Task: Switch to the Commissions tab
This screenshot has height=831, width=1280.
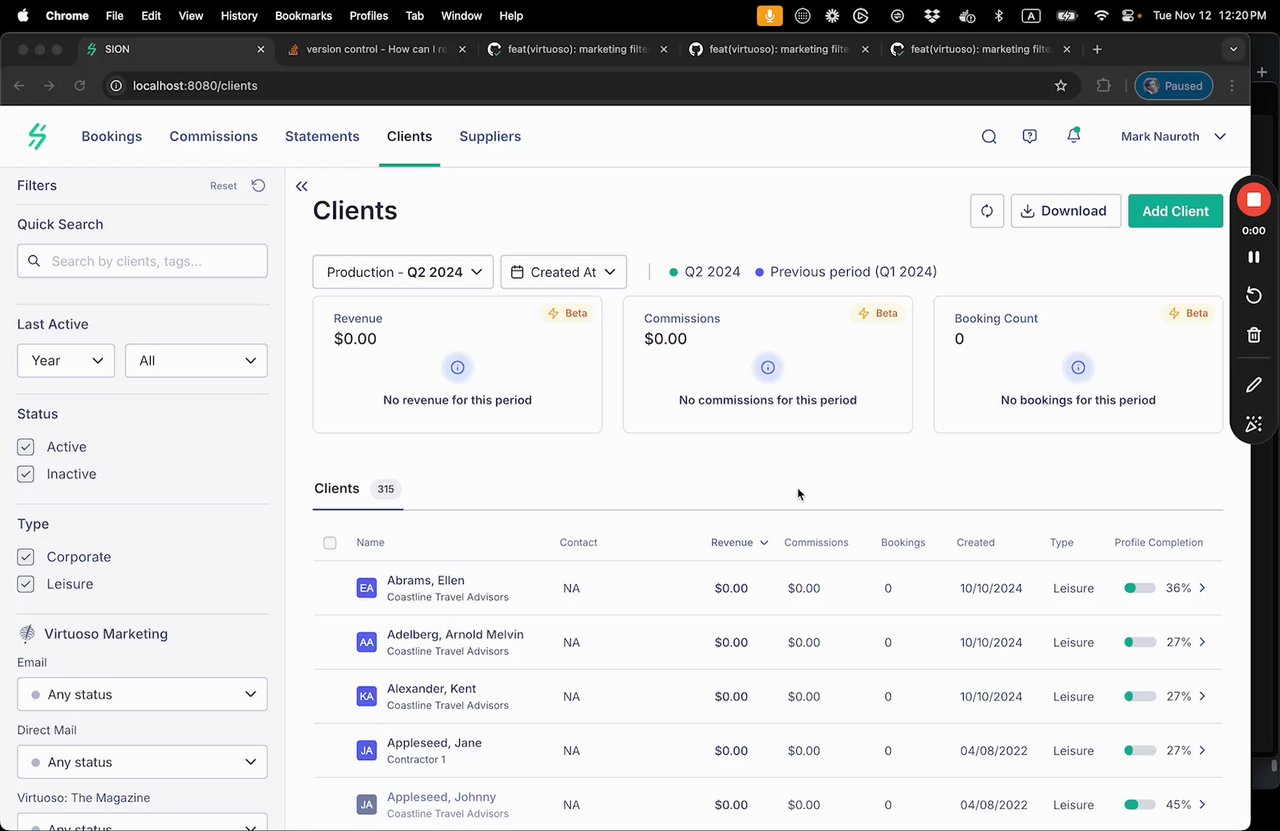Action: pyautogui.click(x=213, y=136)
